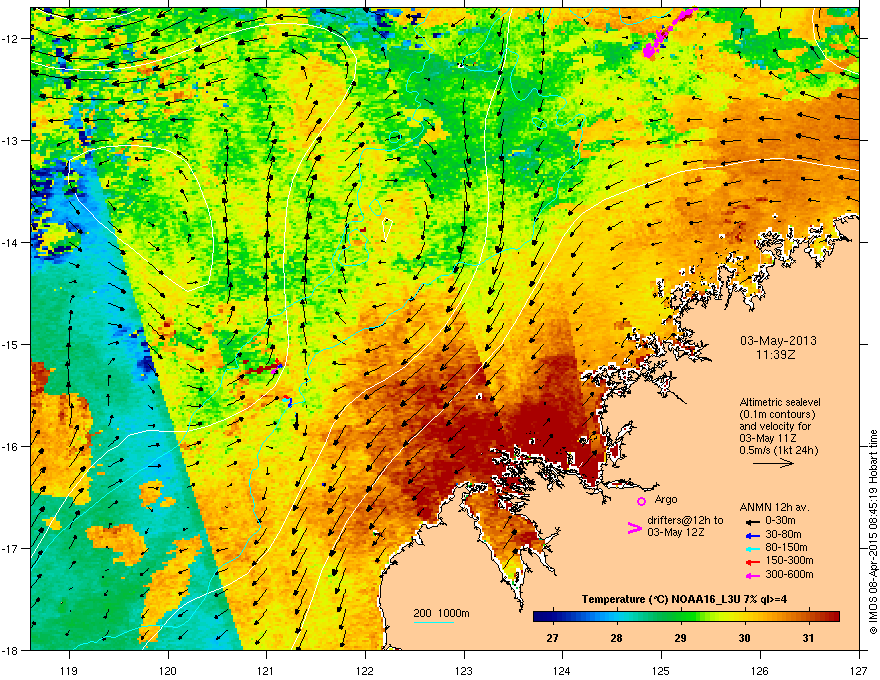The image size is (880, 680).
Task: Click the 'Altimetric sealevel' legend text
Action: click(x=780, y=402)
